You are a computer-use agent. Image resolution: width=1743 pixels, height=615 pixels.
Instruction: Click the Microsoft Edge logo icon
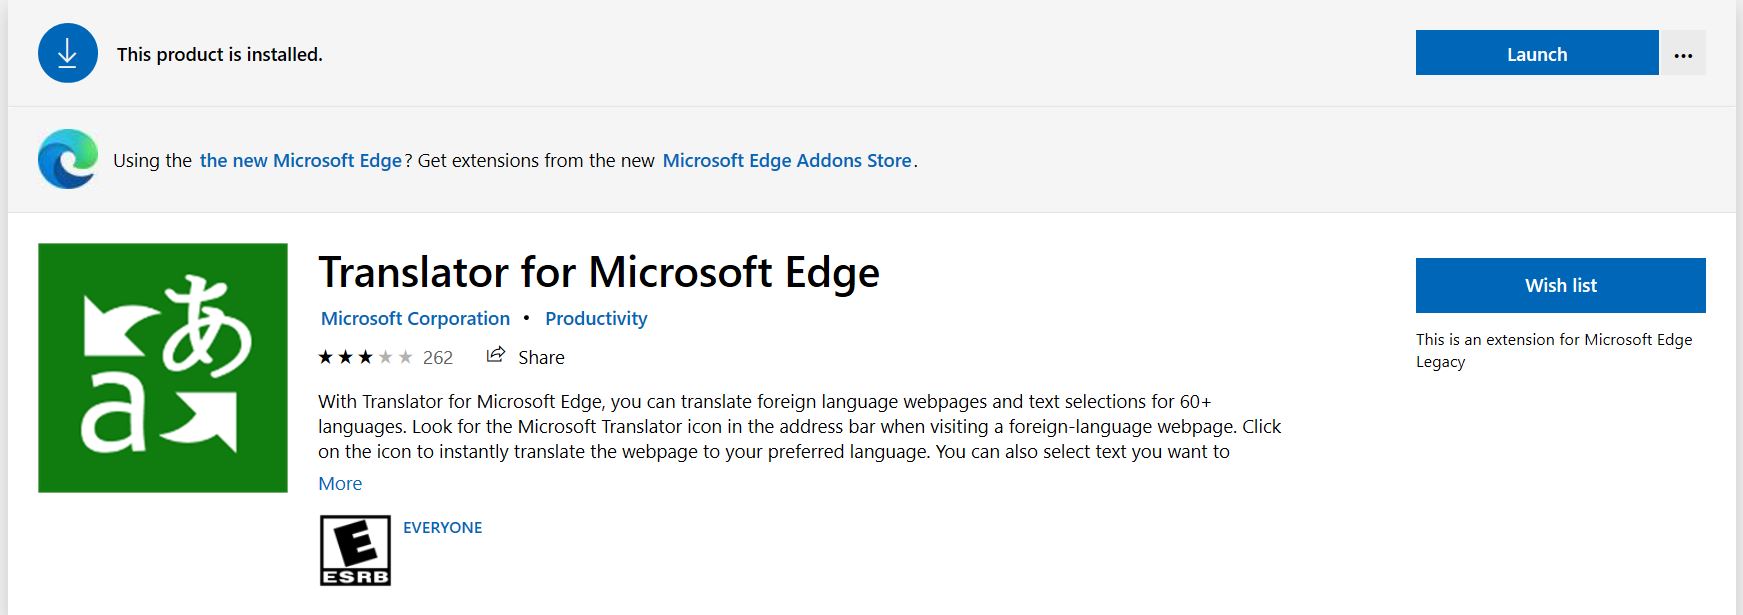point(67,159)
